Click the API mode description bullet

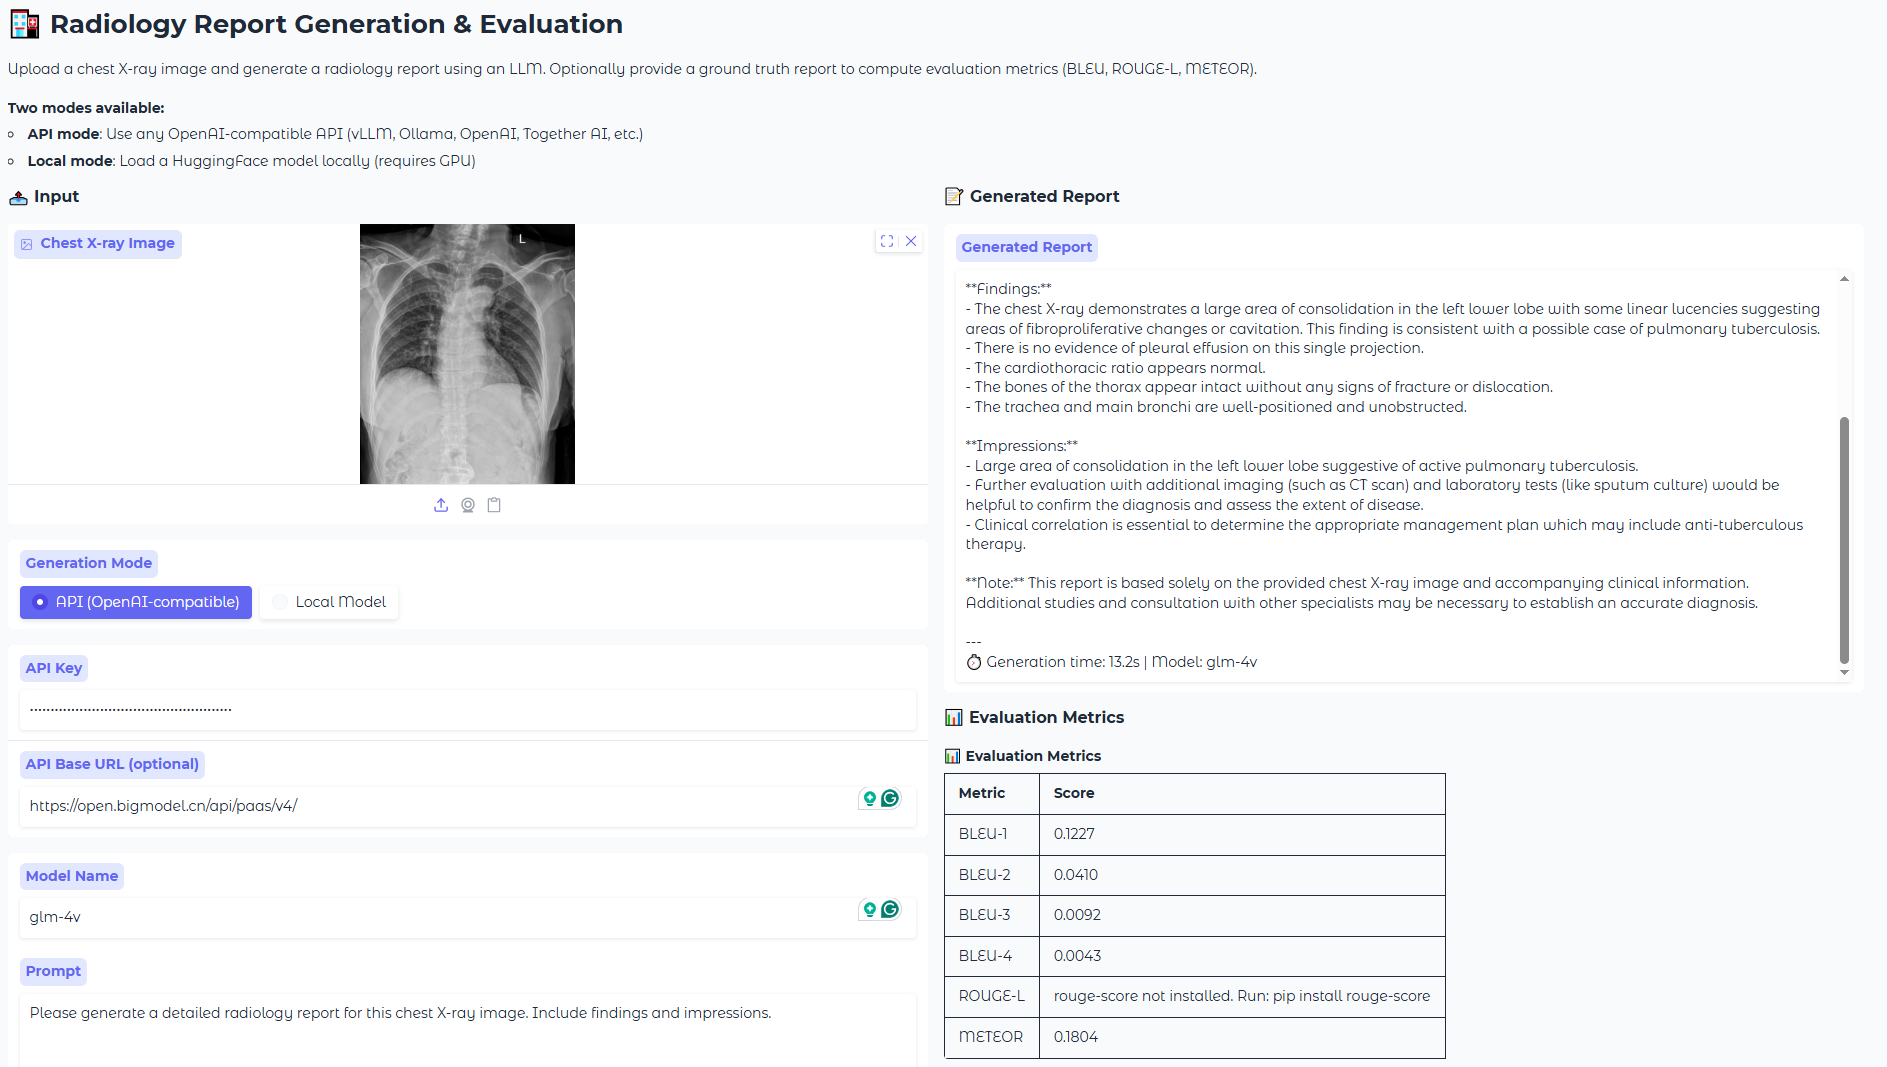point(335,134)
